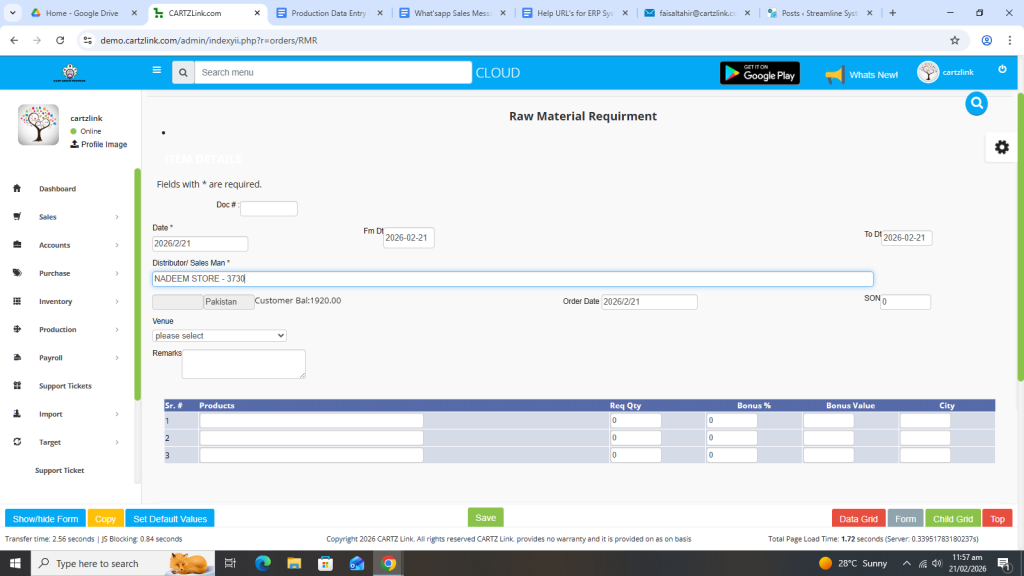
Task: Open the blue circular search button
Action: [x=976, y=103]
